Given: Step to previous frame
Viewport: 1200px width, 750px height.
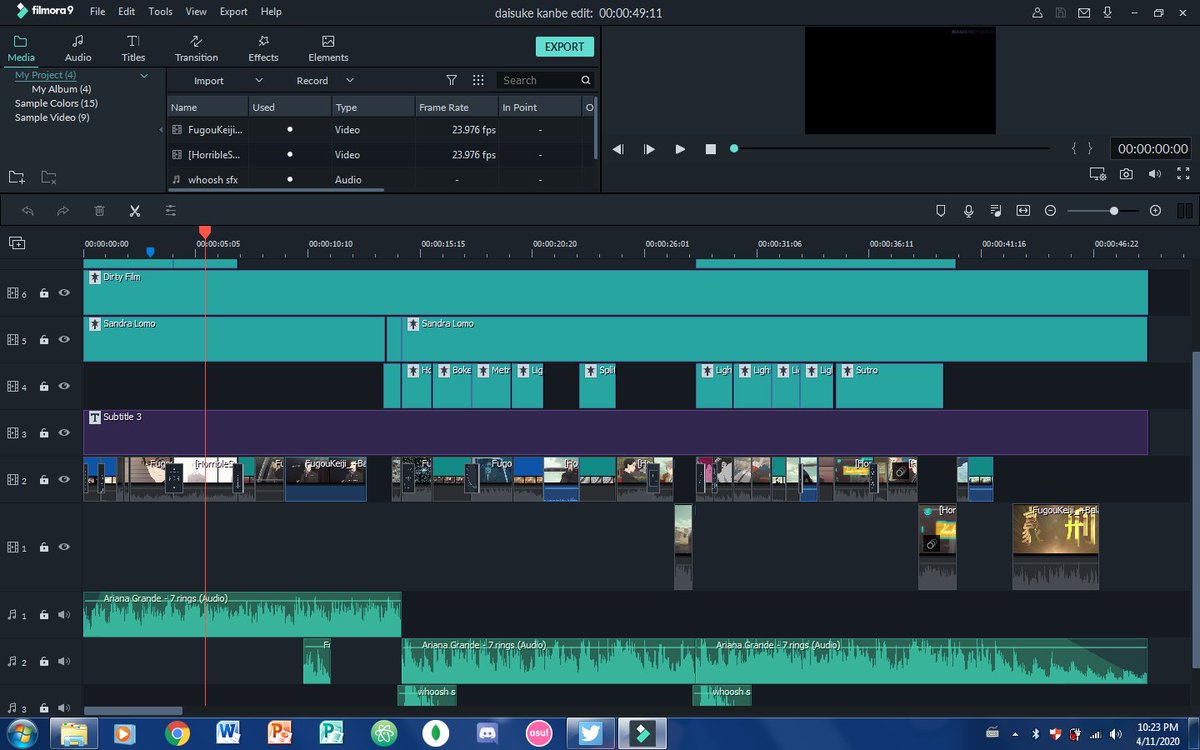Looking at the screenshot, I should [618, 149].
